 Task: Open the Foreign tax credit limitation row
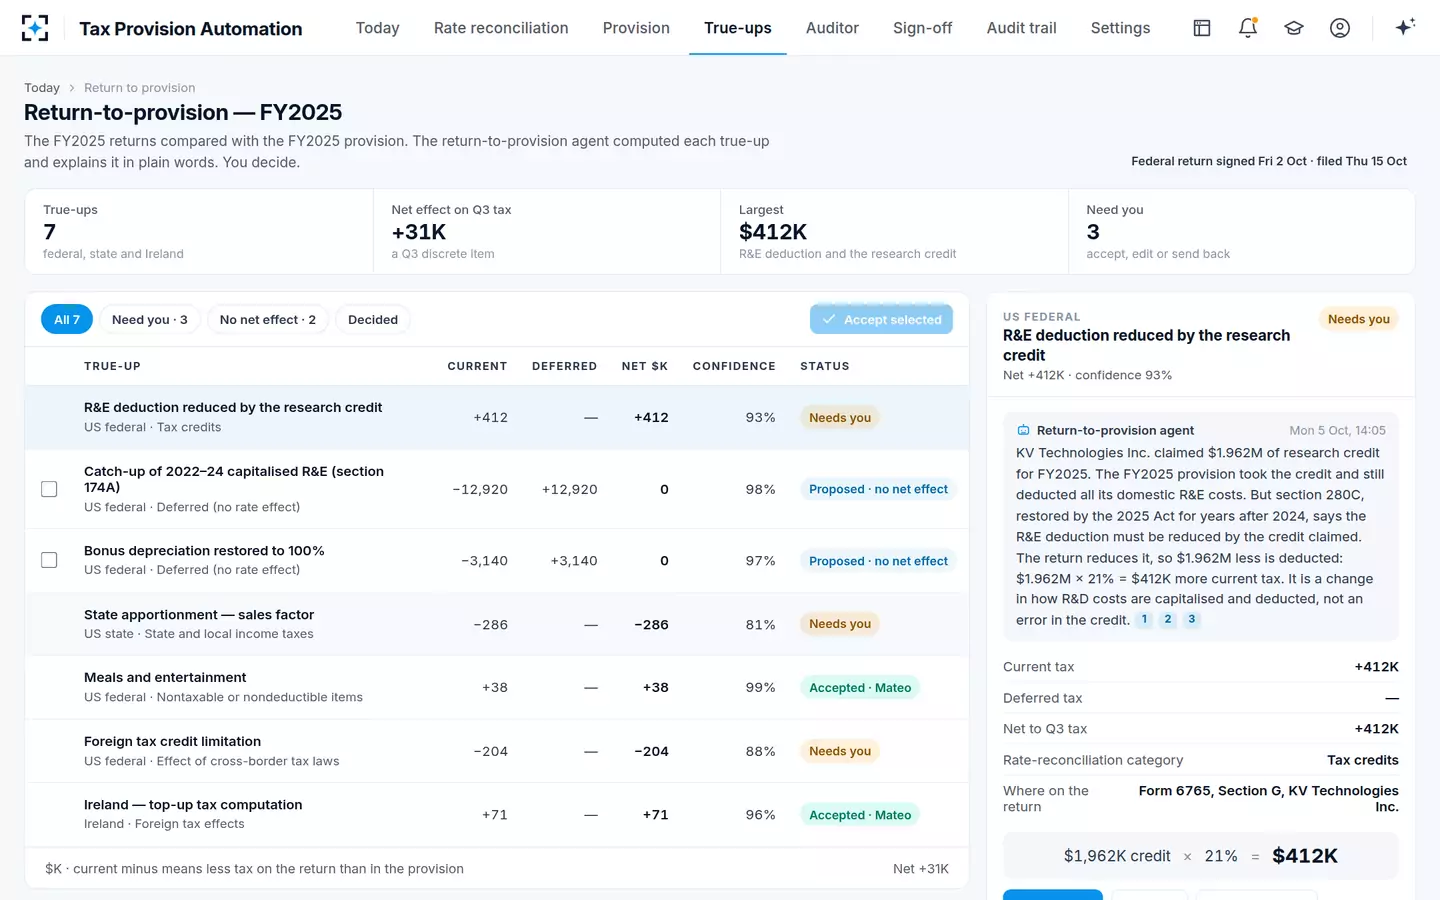point(497,751)
